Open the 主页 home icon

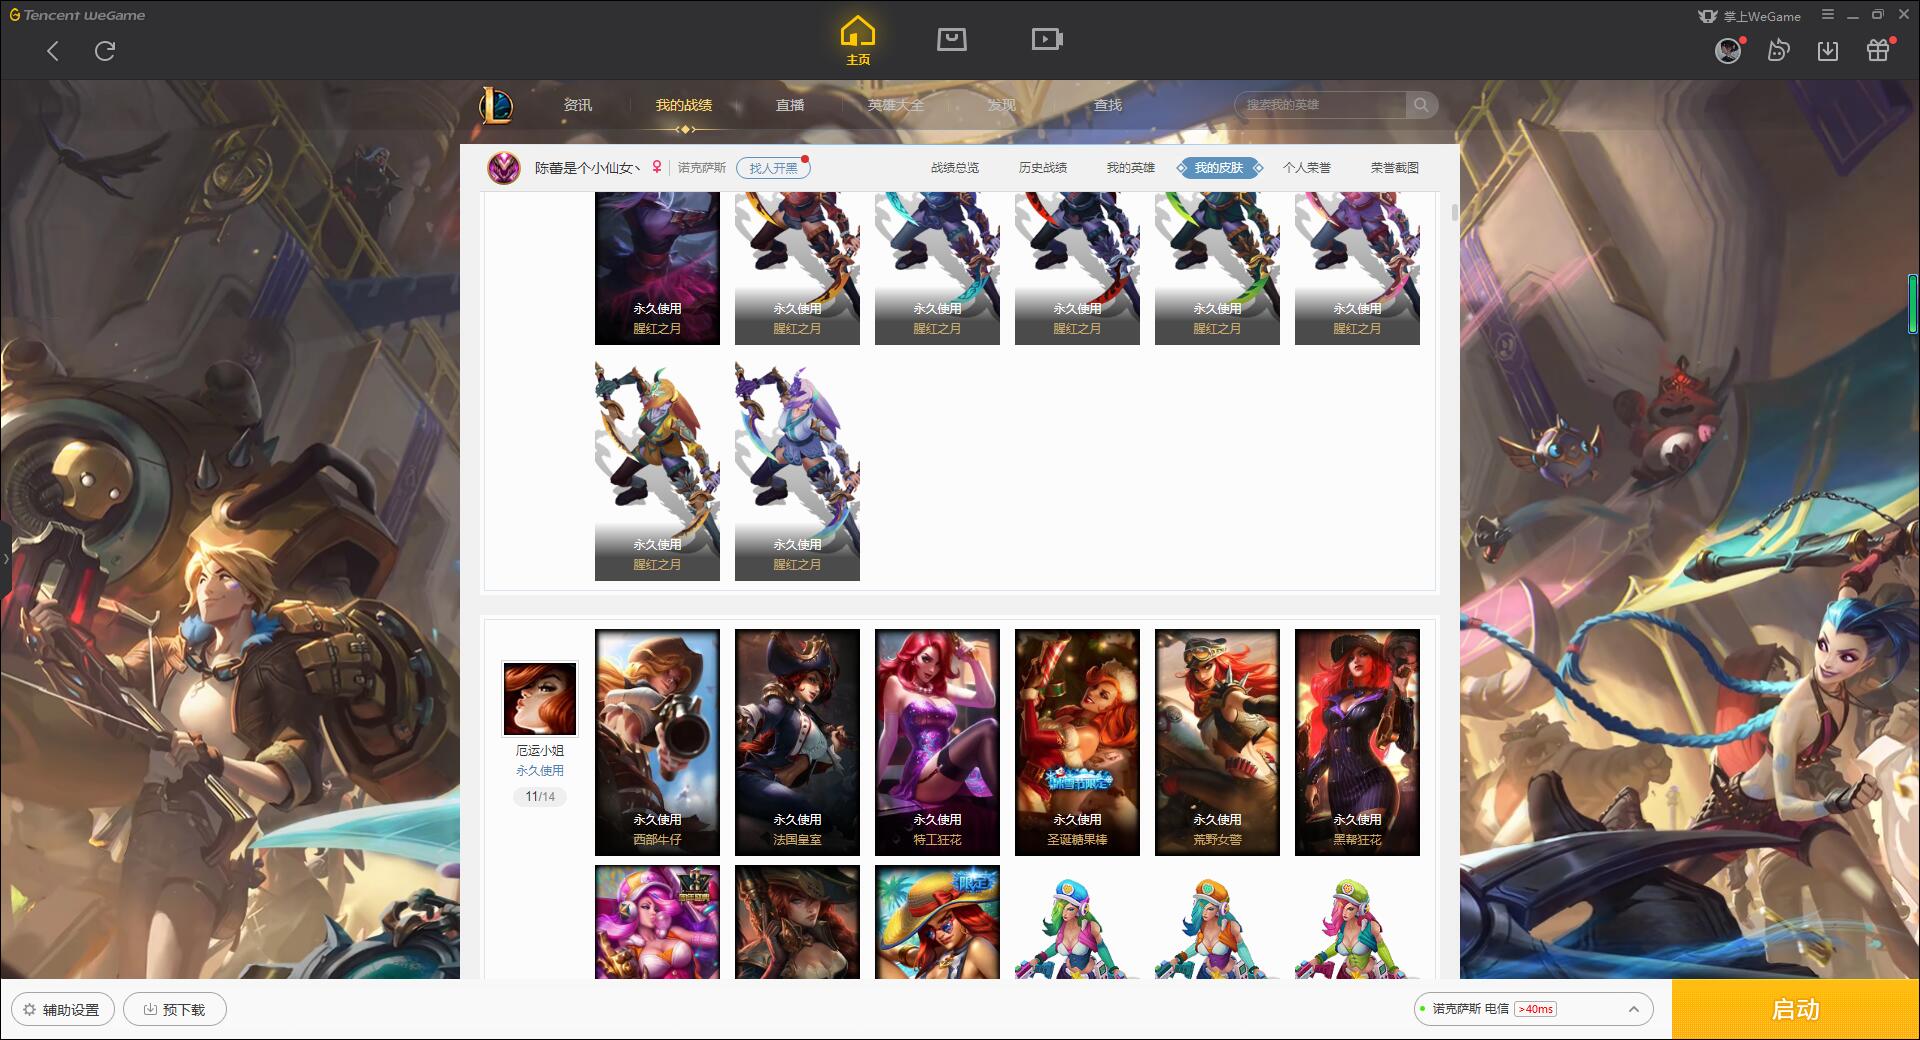(857, 40)
